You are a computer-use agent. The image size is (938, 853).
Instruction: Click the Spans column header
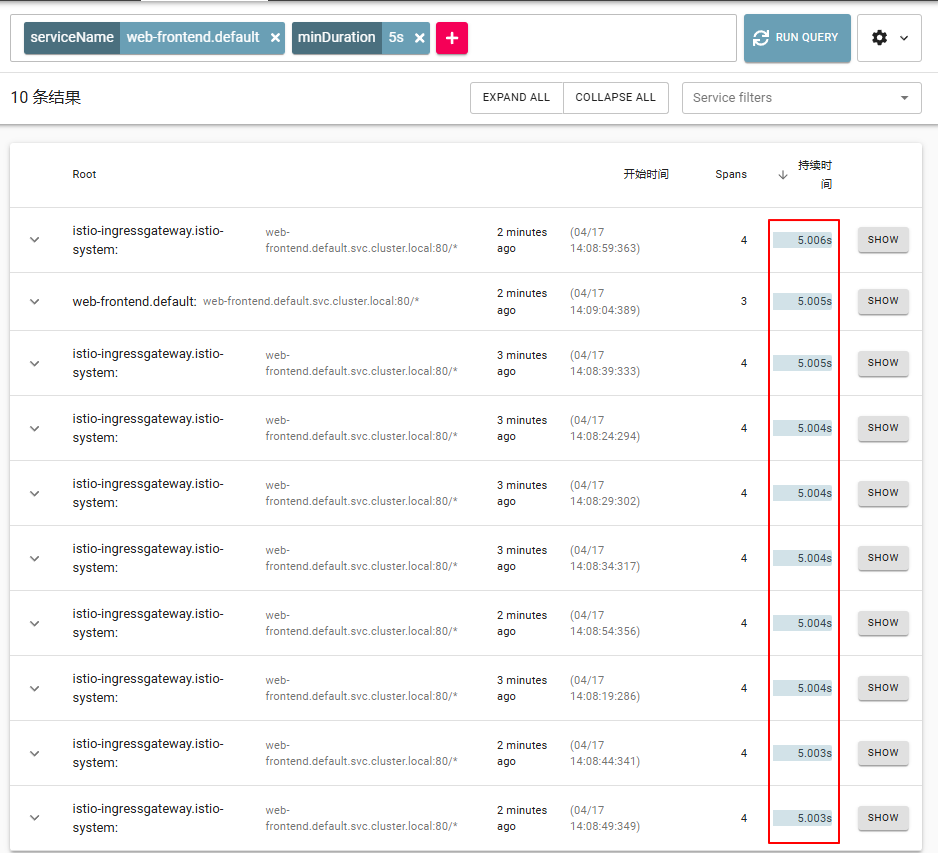point(730,174)
